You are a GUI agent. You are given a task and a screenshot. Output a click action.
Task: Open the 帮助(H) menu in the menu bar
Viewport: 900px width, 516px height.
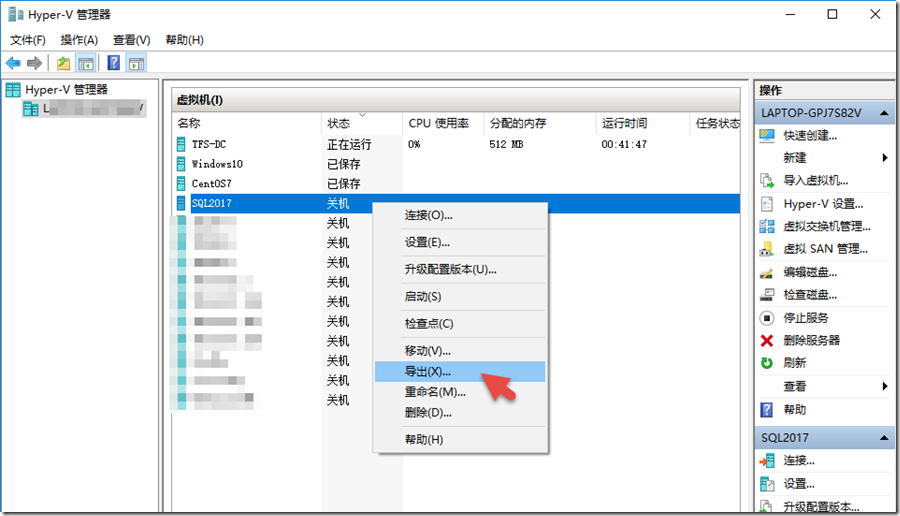point(184,40)
